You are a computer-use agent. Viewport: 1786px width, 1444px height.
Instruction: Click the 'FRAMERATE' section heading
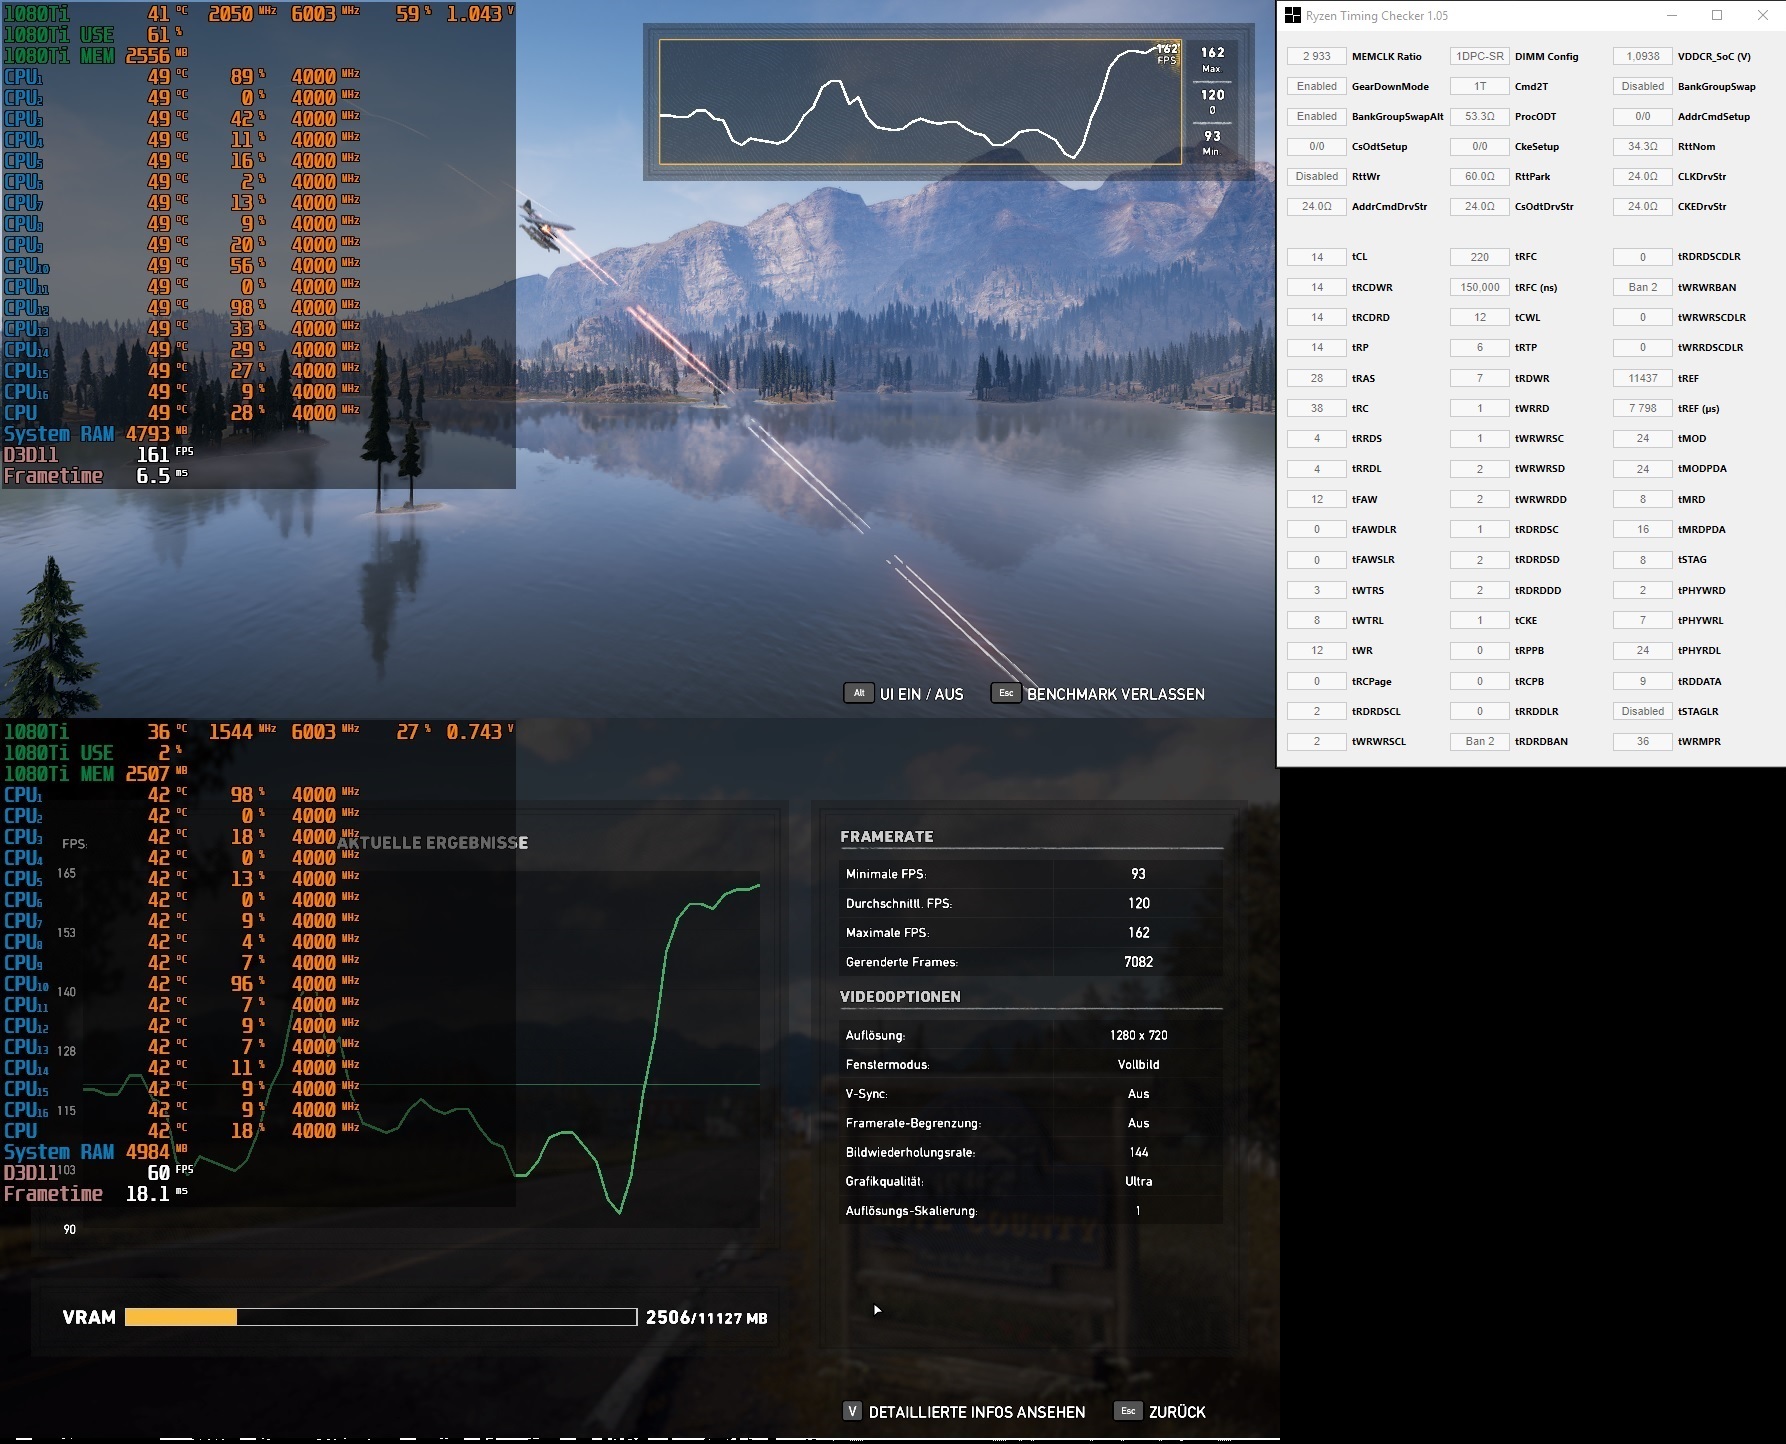(887, 836)
